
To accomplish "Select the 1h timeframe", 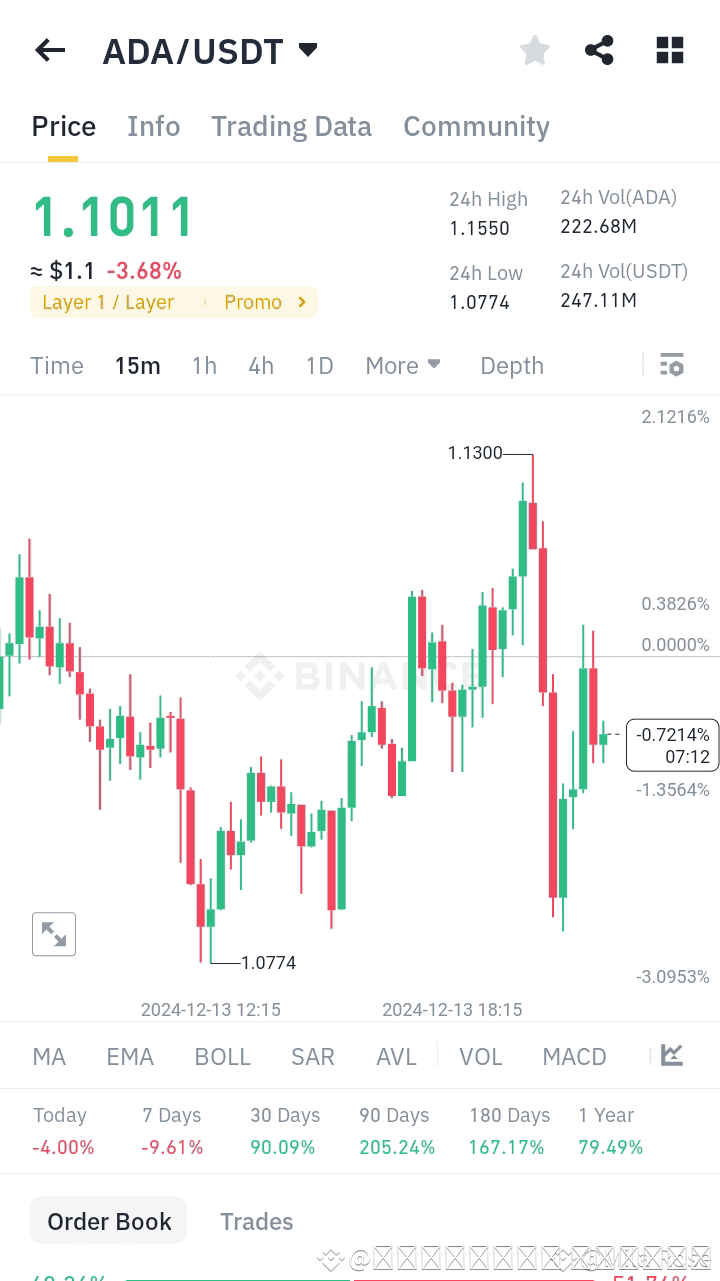I will point(204,365).
